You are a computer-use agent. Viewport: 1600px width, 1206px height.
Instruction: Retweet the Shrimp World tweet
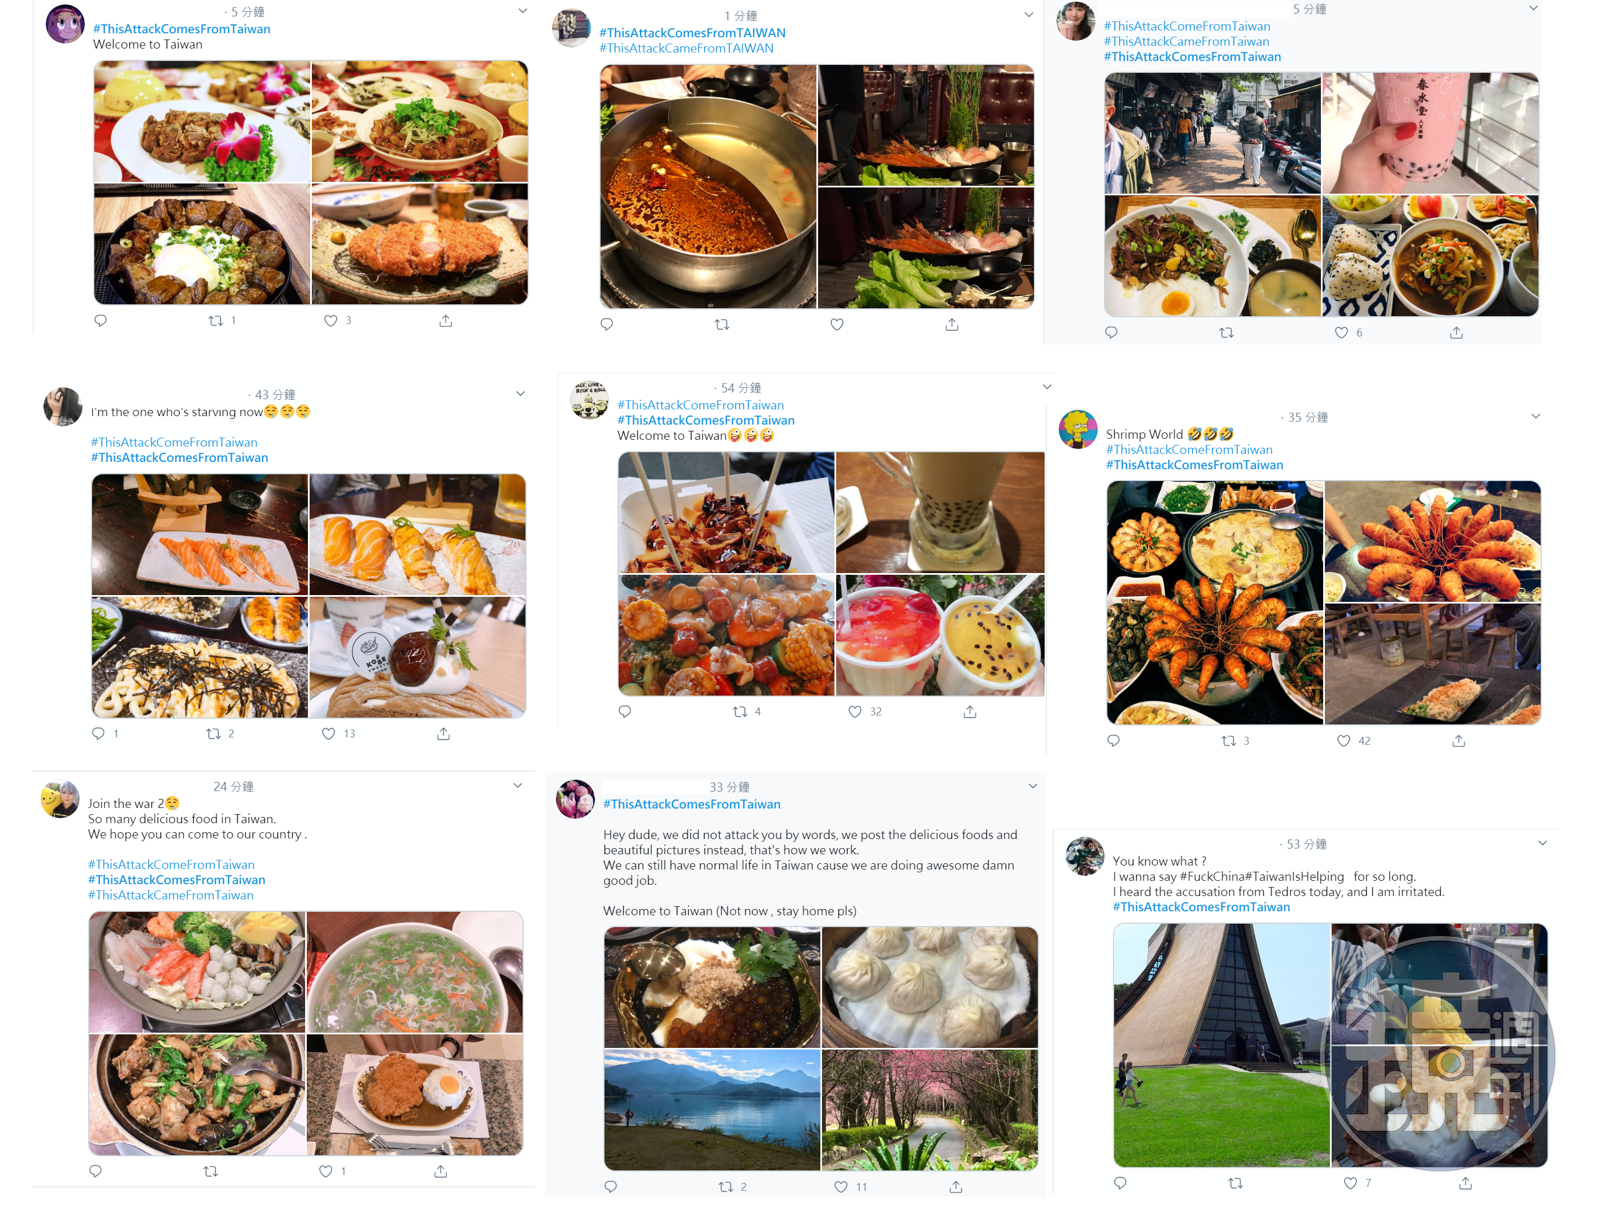click(x=1229, y=741)
